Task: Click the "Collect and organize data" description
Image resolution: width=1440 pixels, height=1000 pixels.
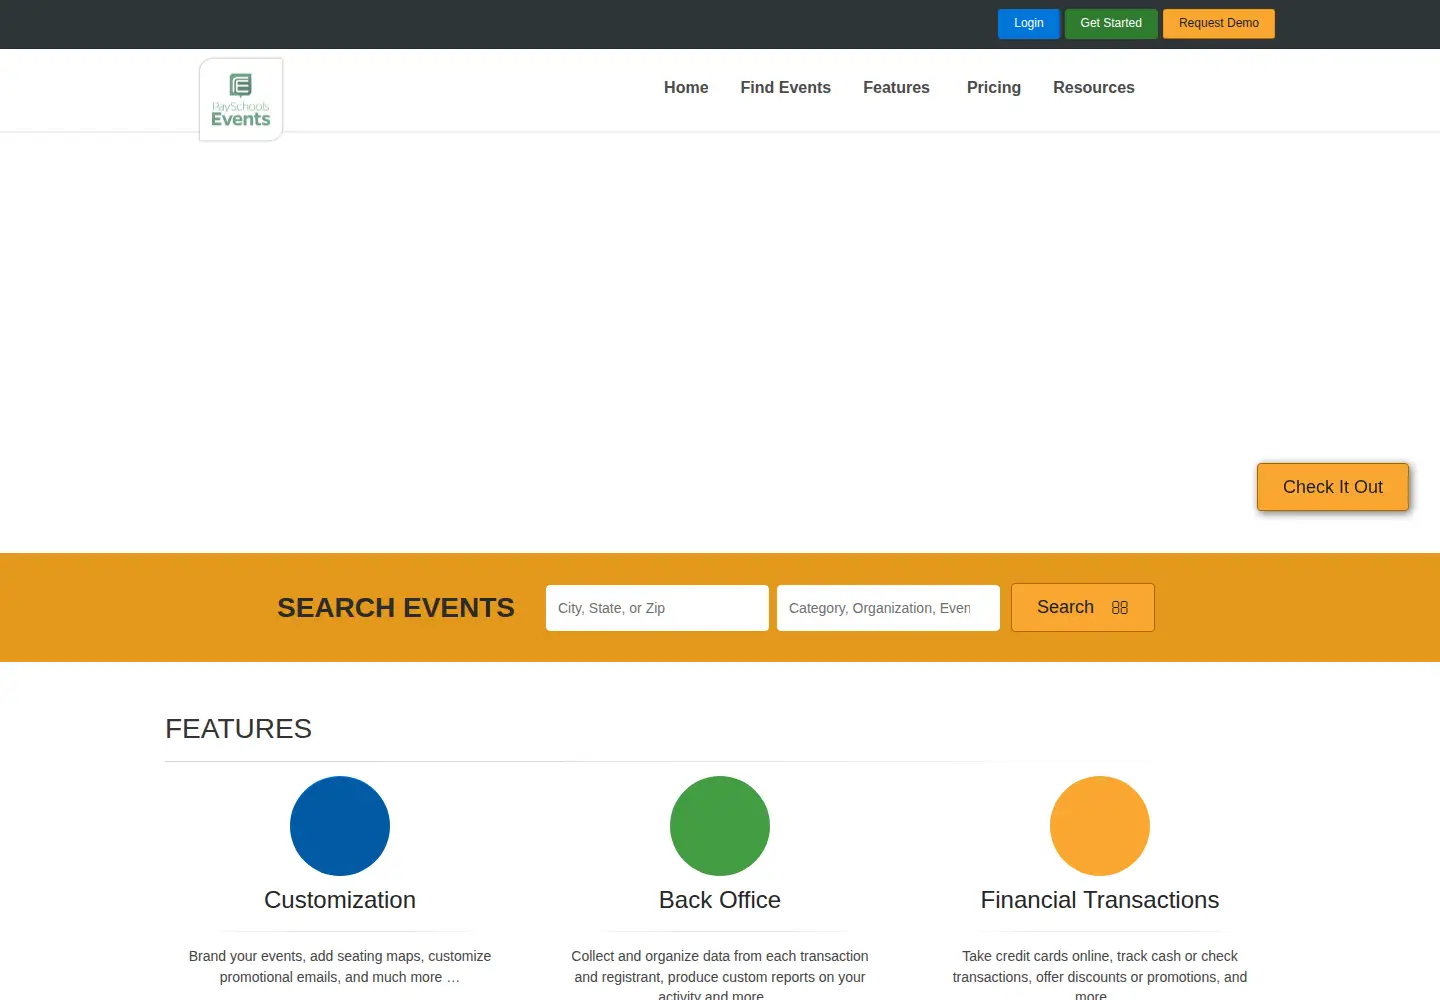Action: (720, 976)
